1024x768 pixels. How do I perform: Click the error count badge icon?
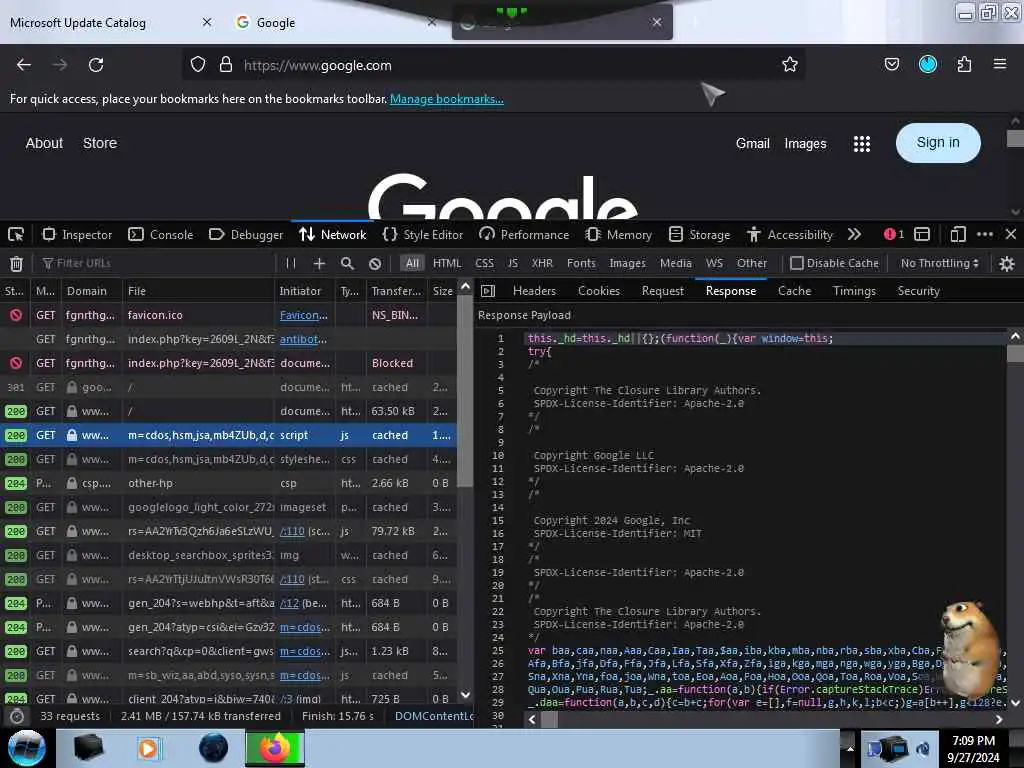[x=893, y=234]
